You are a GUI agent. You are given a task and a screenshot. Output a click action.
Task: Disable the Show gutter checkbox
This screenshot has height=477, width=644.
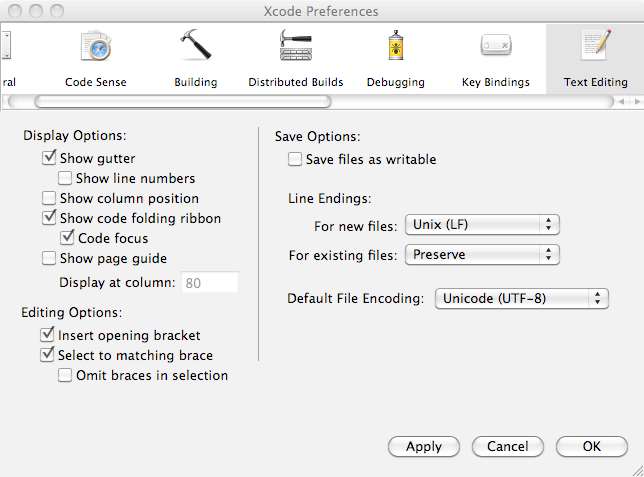coord(49,159)
